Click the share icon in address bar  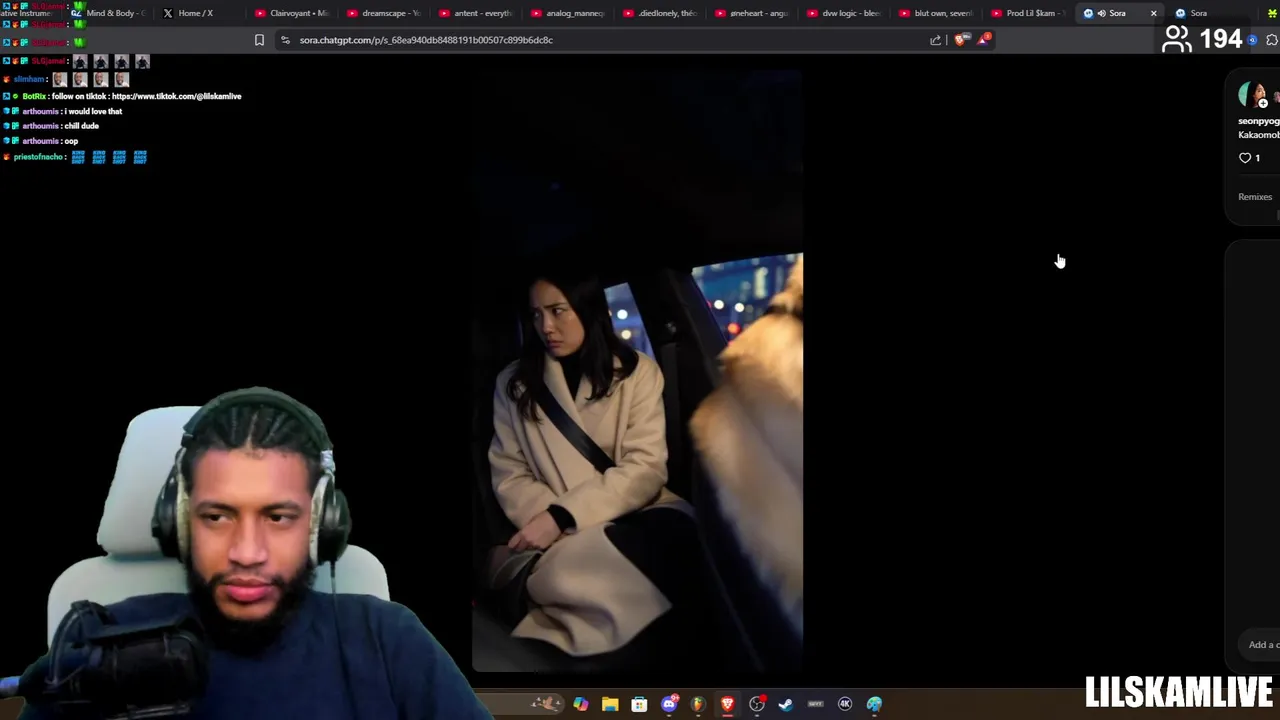click(x=935, y=40)
